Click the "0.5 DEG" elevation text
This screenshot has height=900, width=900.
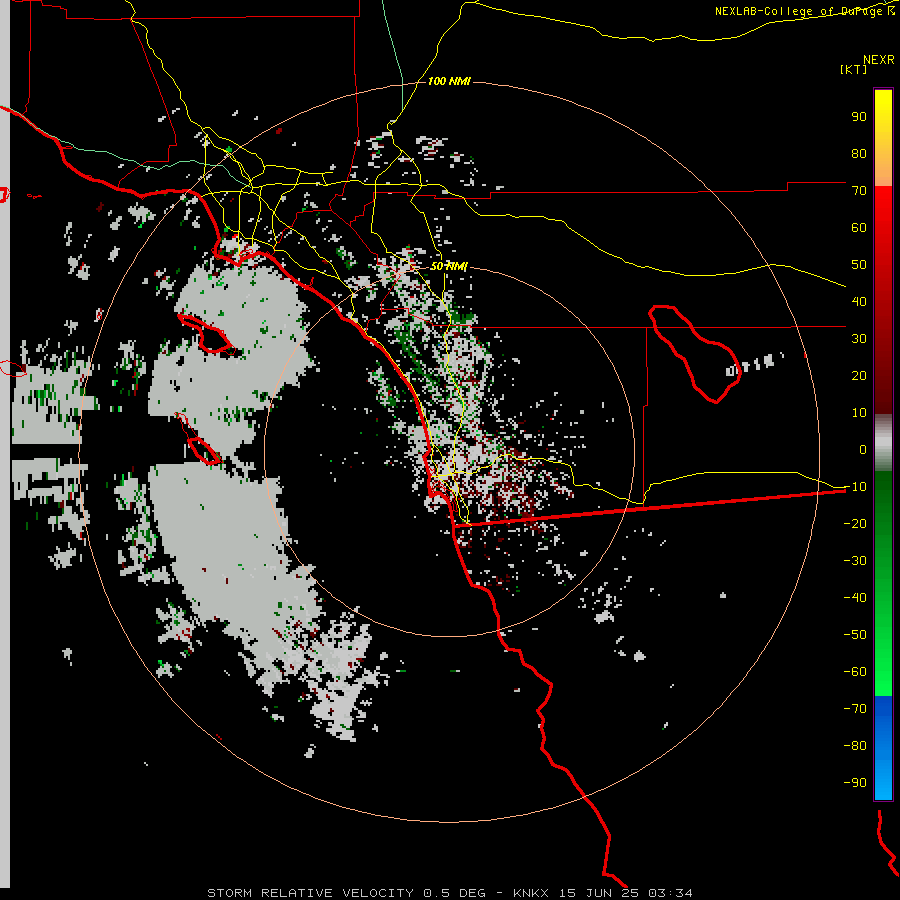click(454, 893)
